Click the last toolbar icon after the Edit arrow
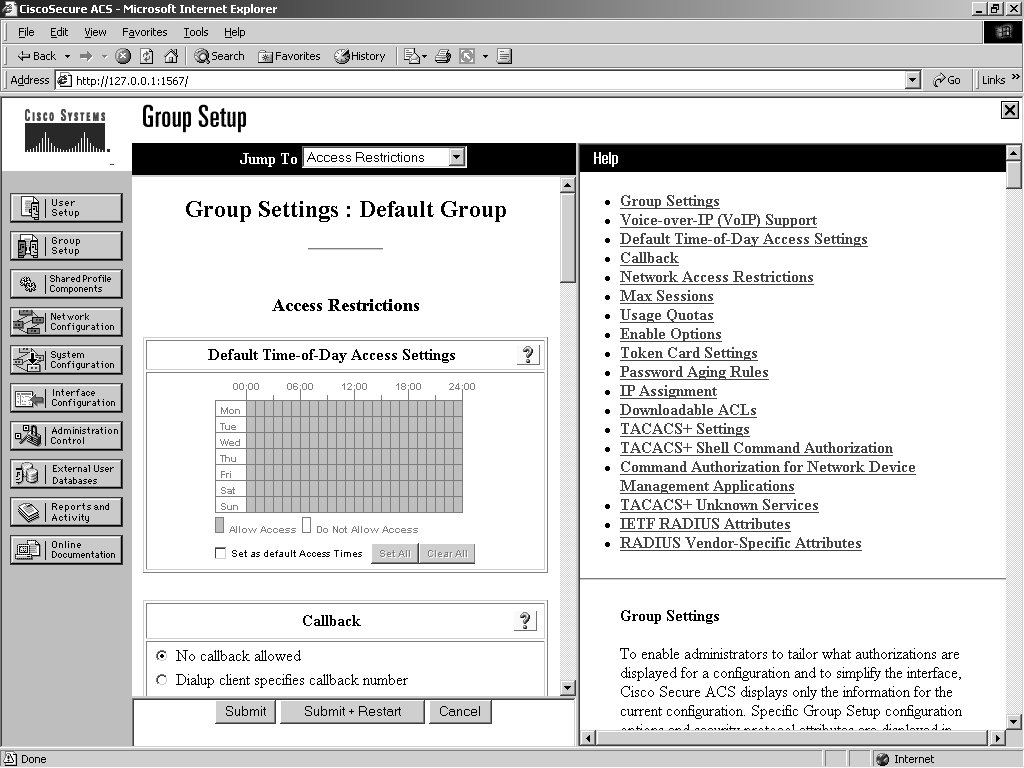Screen dimensions: 1024x768 tap(504, 56)
